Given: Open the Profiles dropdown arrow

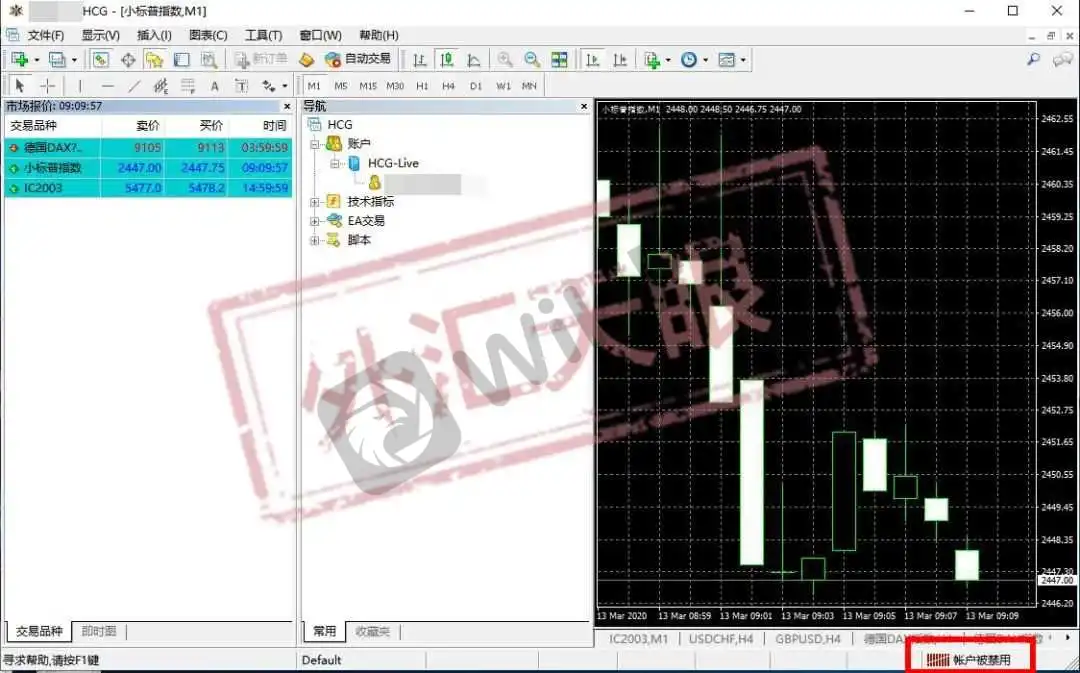Looking at the screenshot, I should (74, 61).
